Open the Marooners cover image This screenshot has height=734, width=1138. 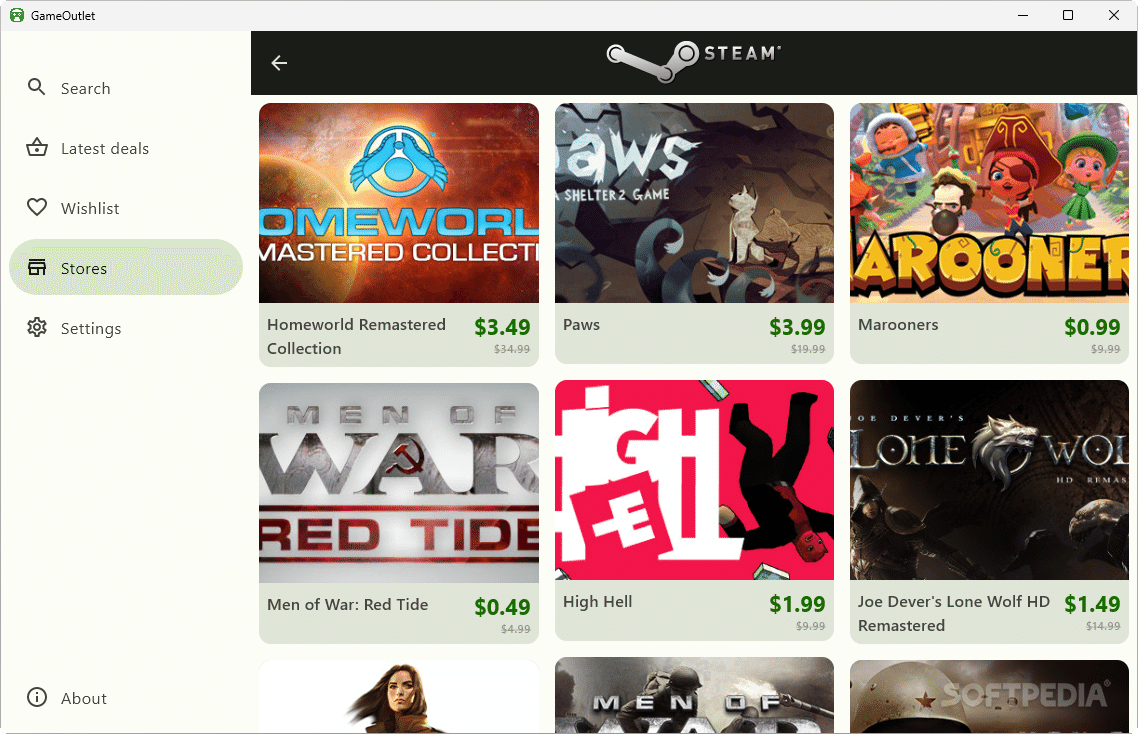pyautogui.click(x=989, y=203)
